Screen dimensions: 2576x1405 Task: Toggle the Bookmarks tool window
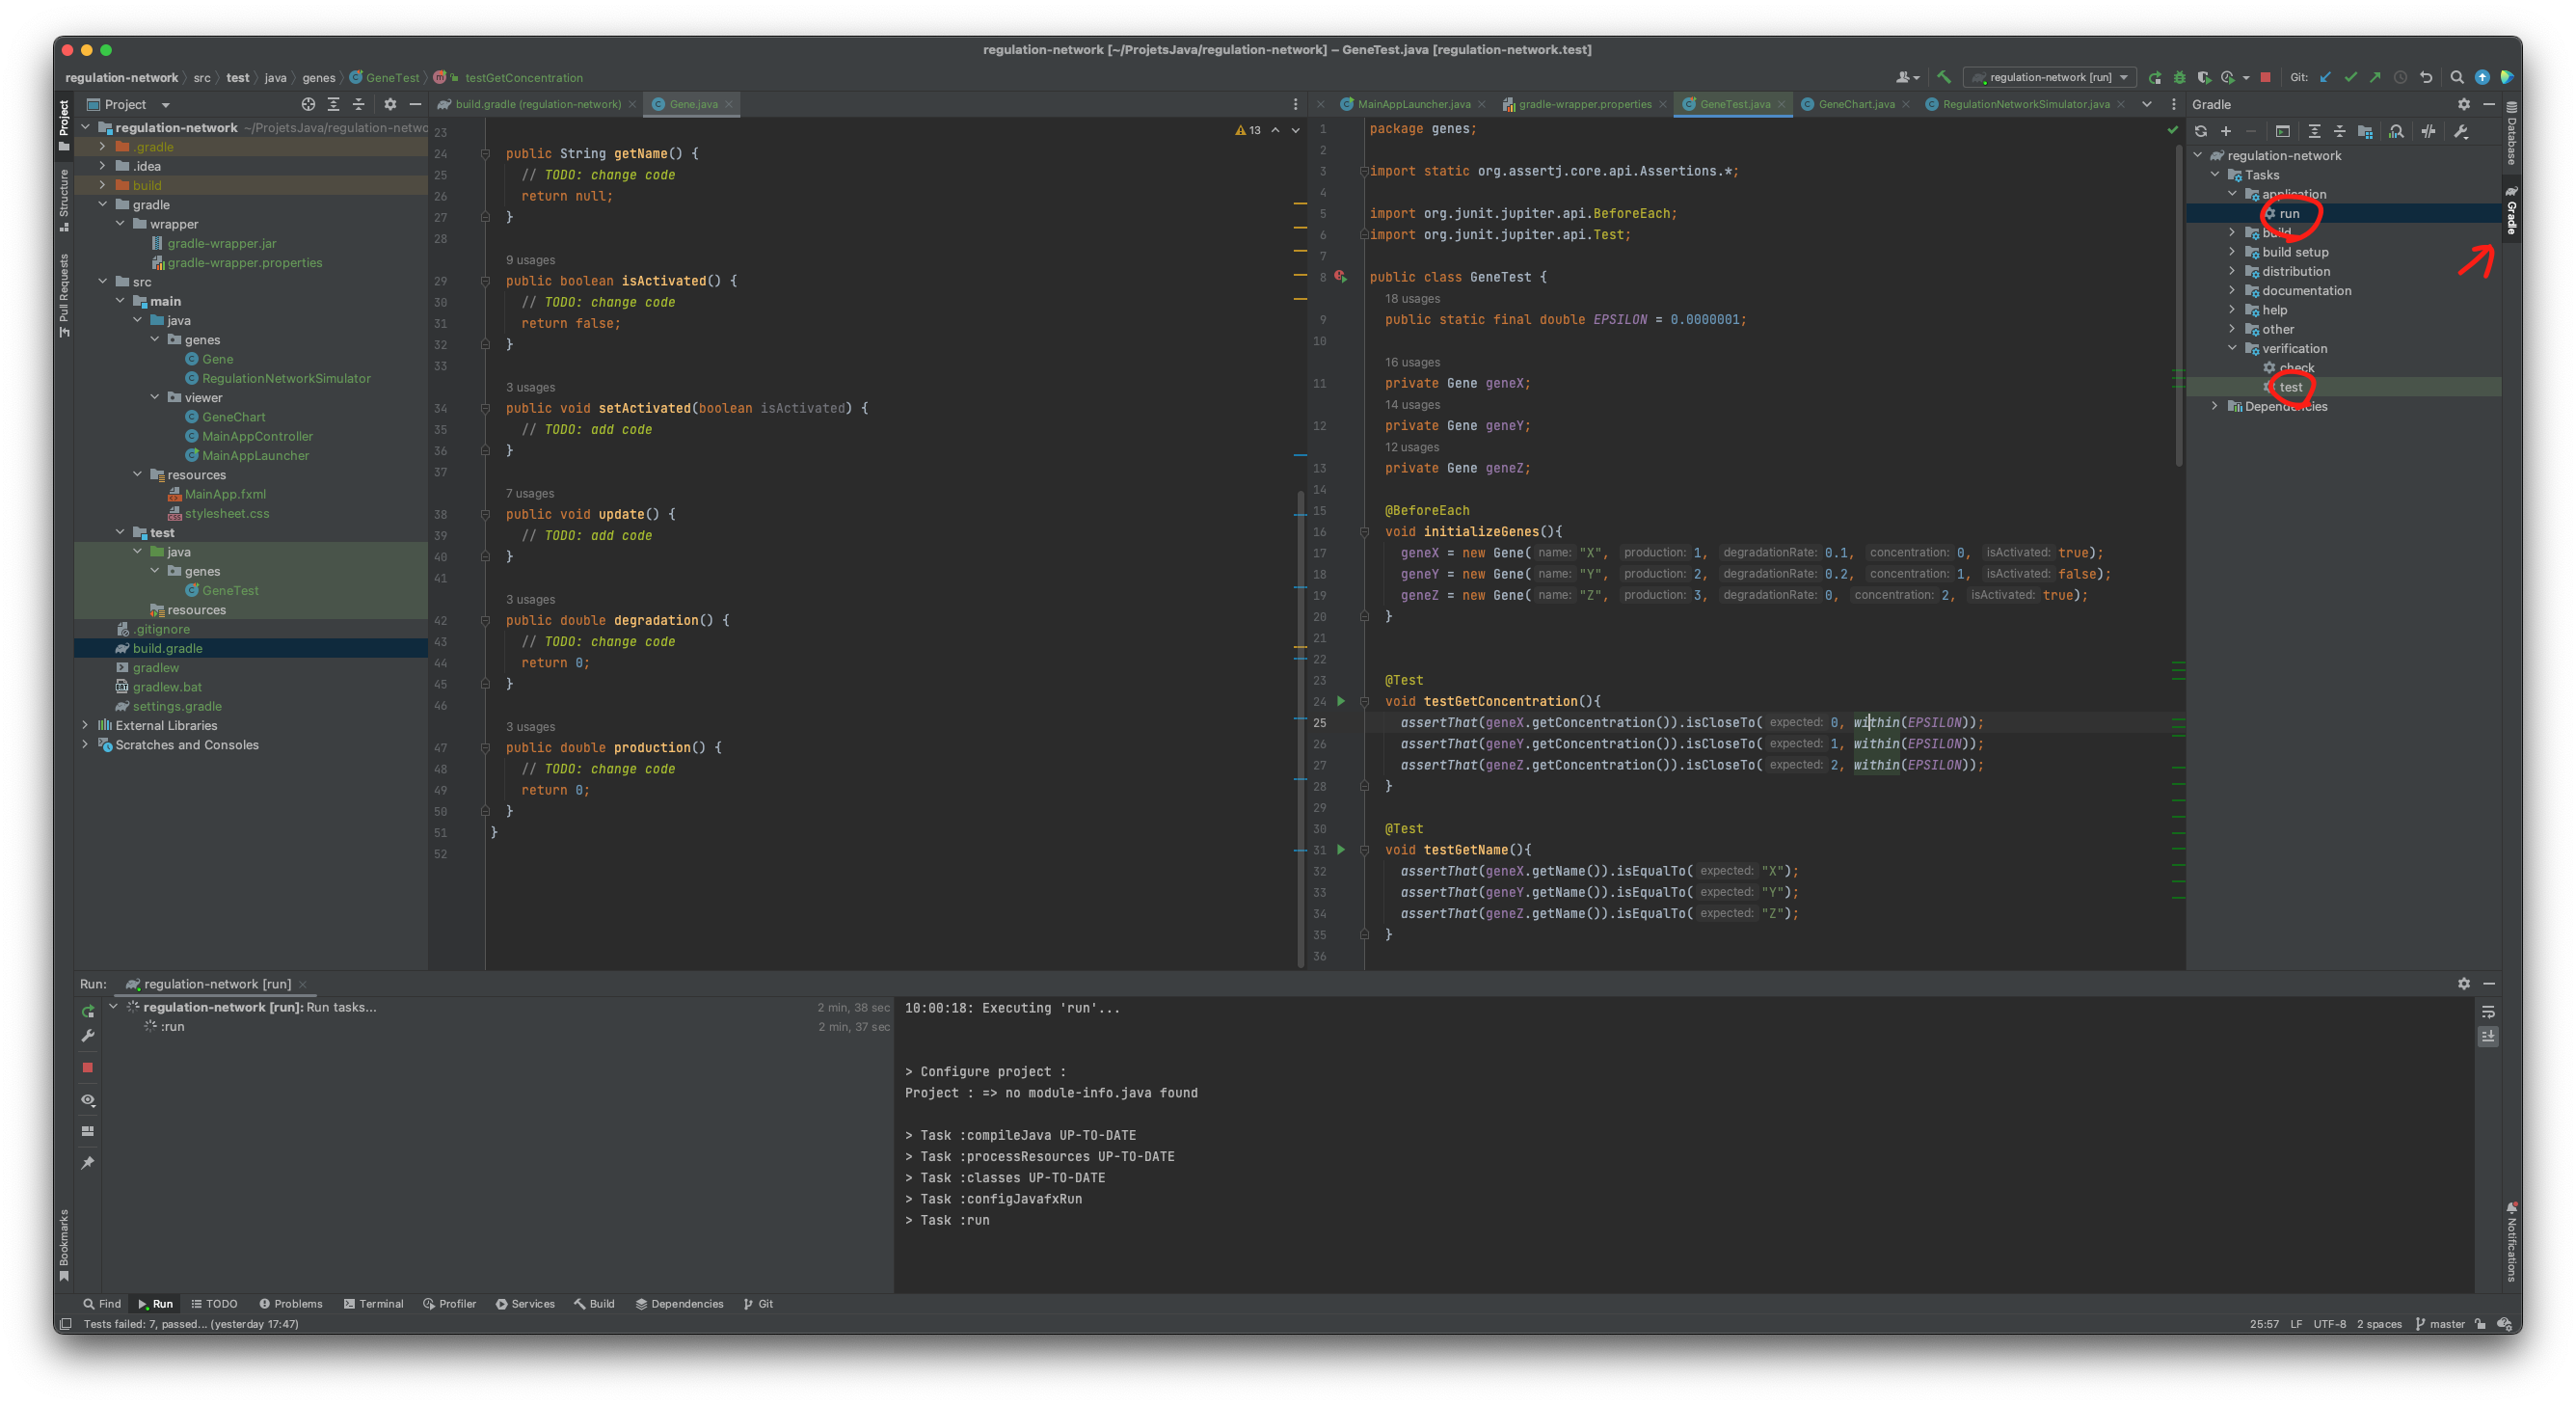click(x=64, y=1244)
